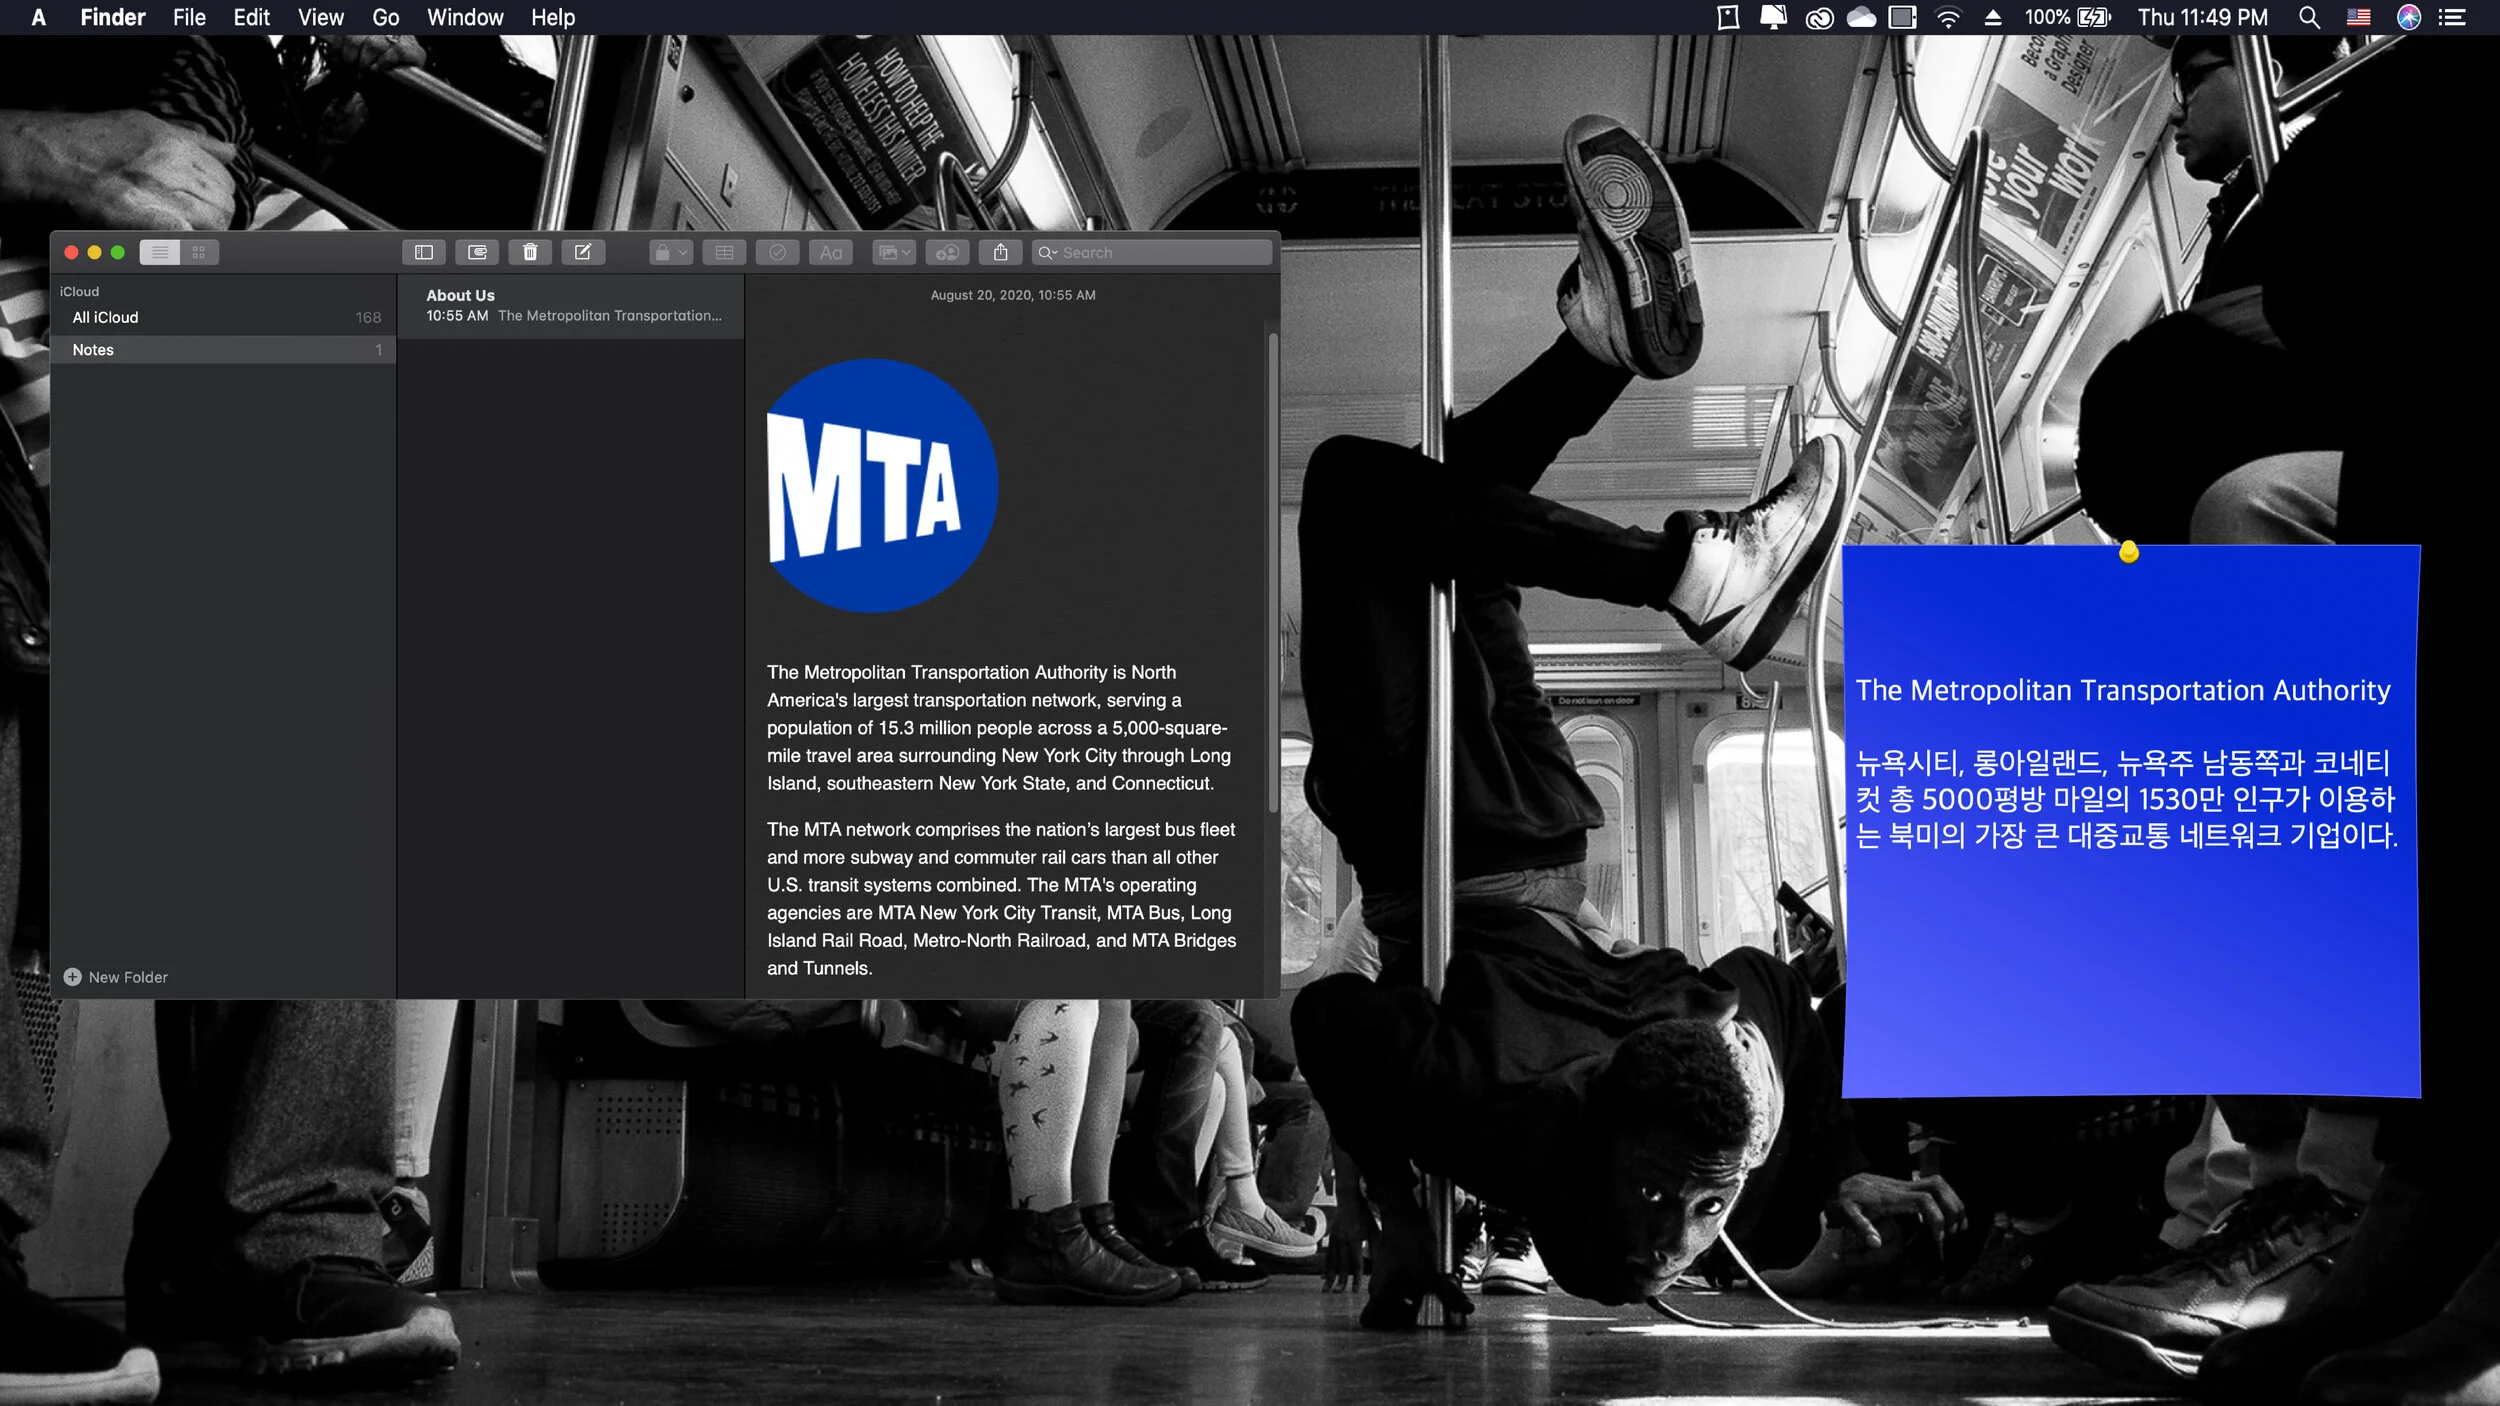Open the File menu
This screenshot has height=1406, width=2500.
(x=189, y=17)
